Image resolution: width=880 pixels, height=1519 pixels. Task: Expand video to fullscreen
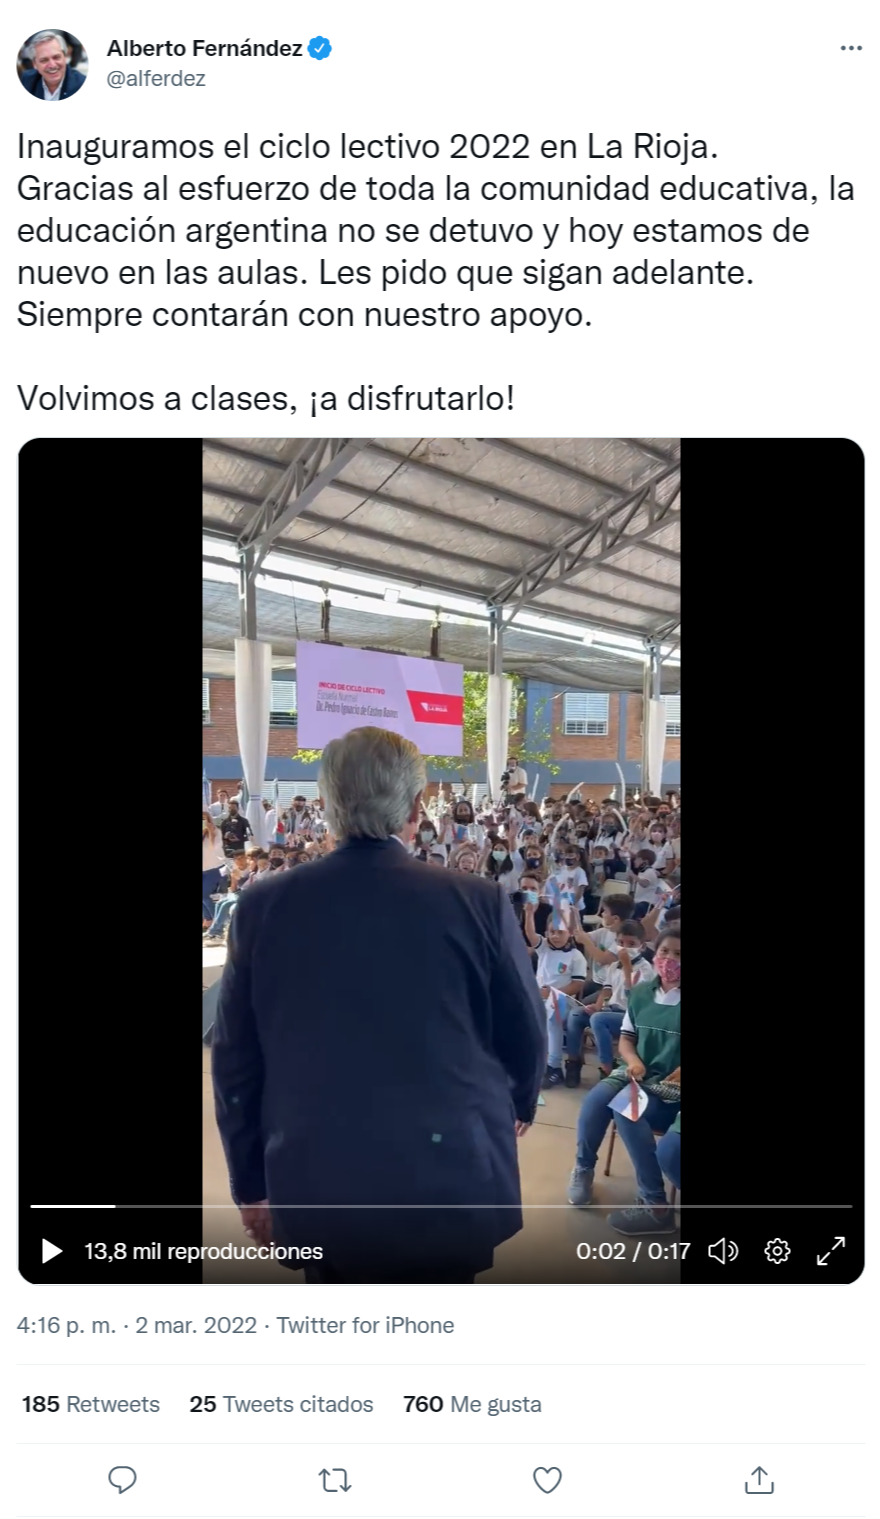tap(831, 1251)
